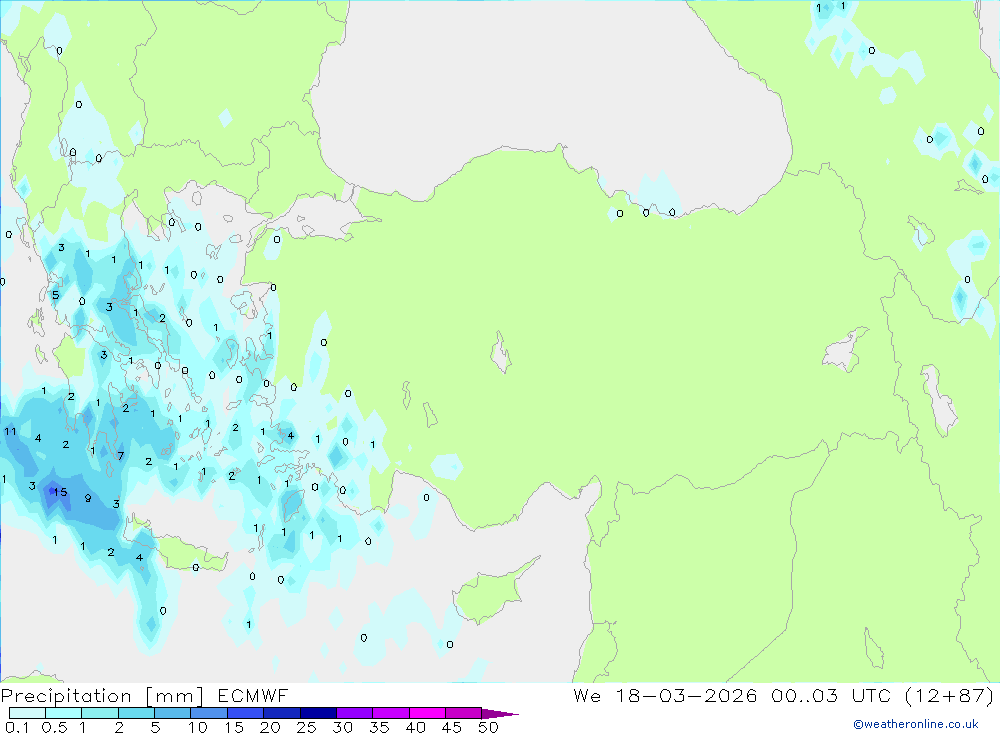This screenshot has width=1000, height=733.
Task: Click the 25–30 mm dark navy swatch
Action: (x=318, y=713)
